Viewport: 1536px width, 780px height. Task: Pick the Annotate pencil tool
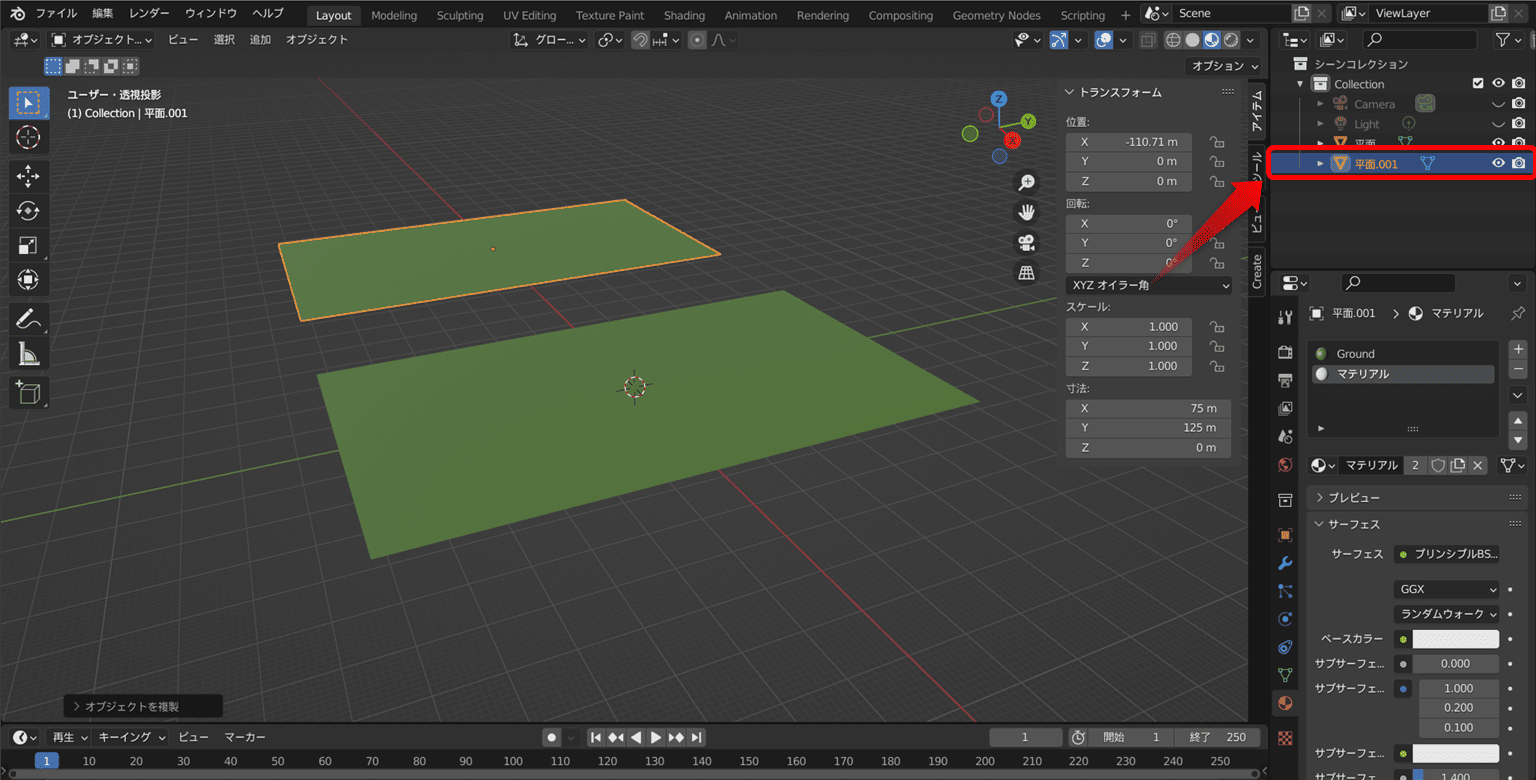(29, 320)
